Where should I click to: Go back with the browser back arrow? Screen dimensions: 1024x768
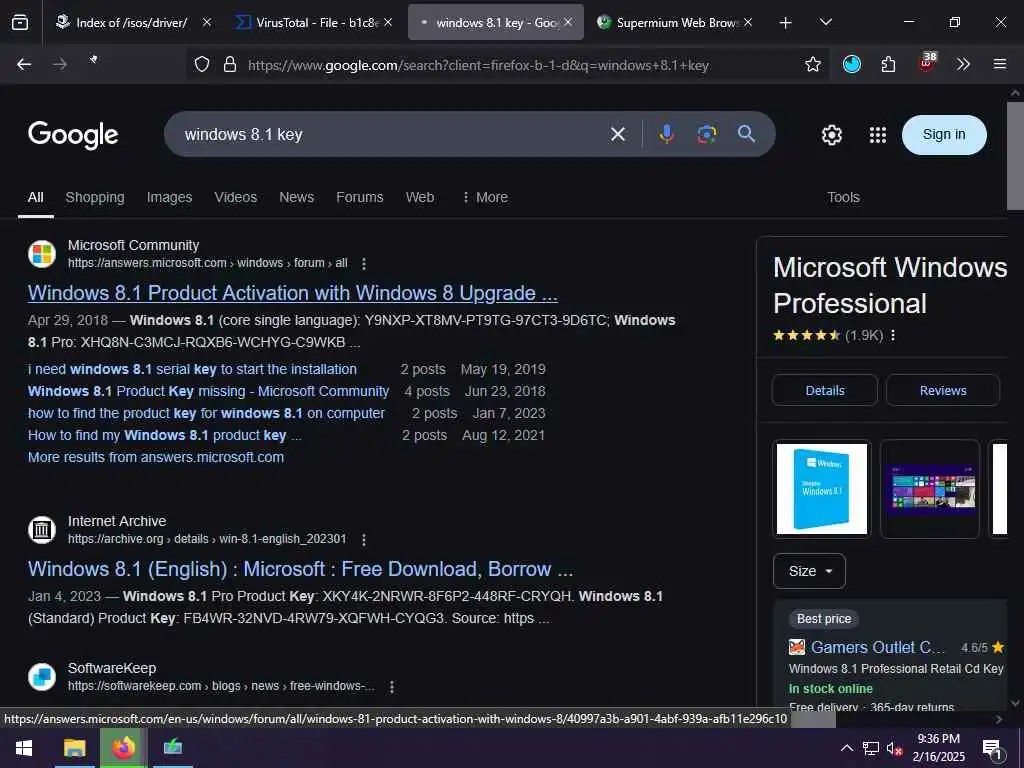tap(24, 64)
